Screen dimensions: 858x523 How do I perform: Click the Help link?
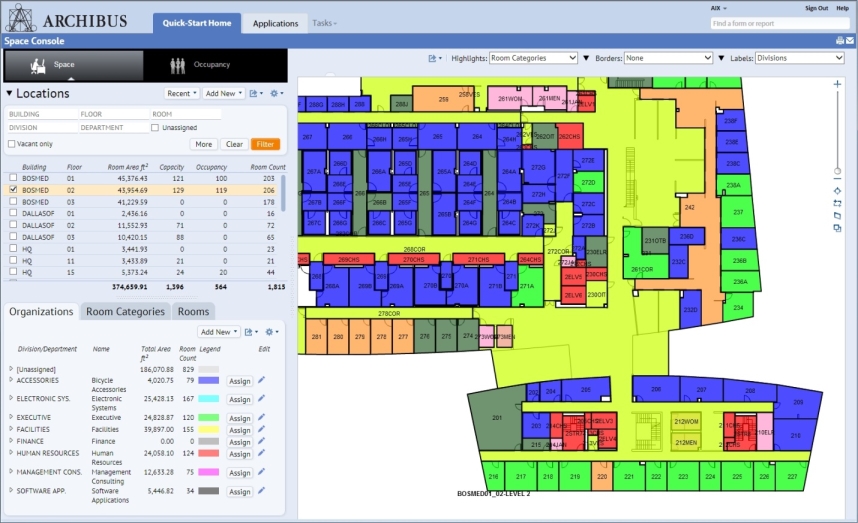pyautogui.click(x=842, y=8)
